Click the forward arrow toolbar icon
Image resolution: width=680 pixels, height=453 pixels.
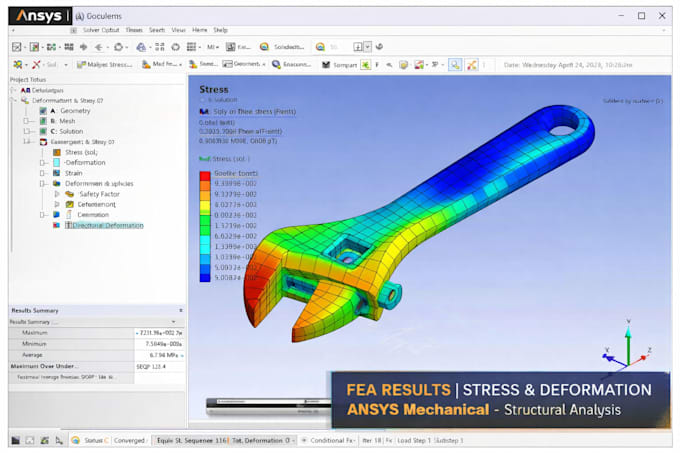click(84, 47)
